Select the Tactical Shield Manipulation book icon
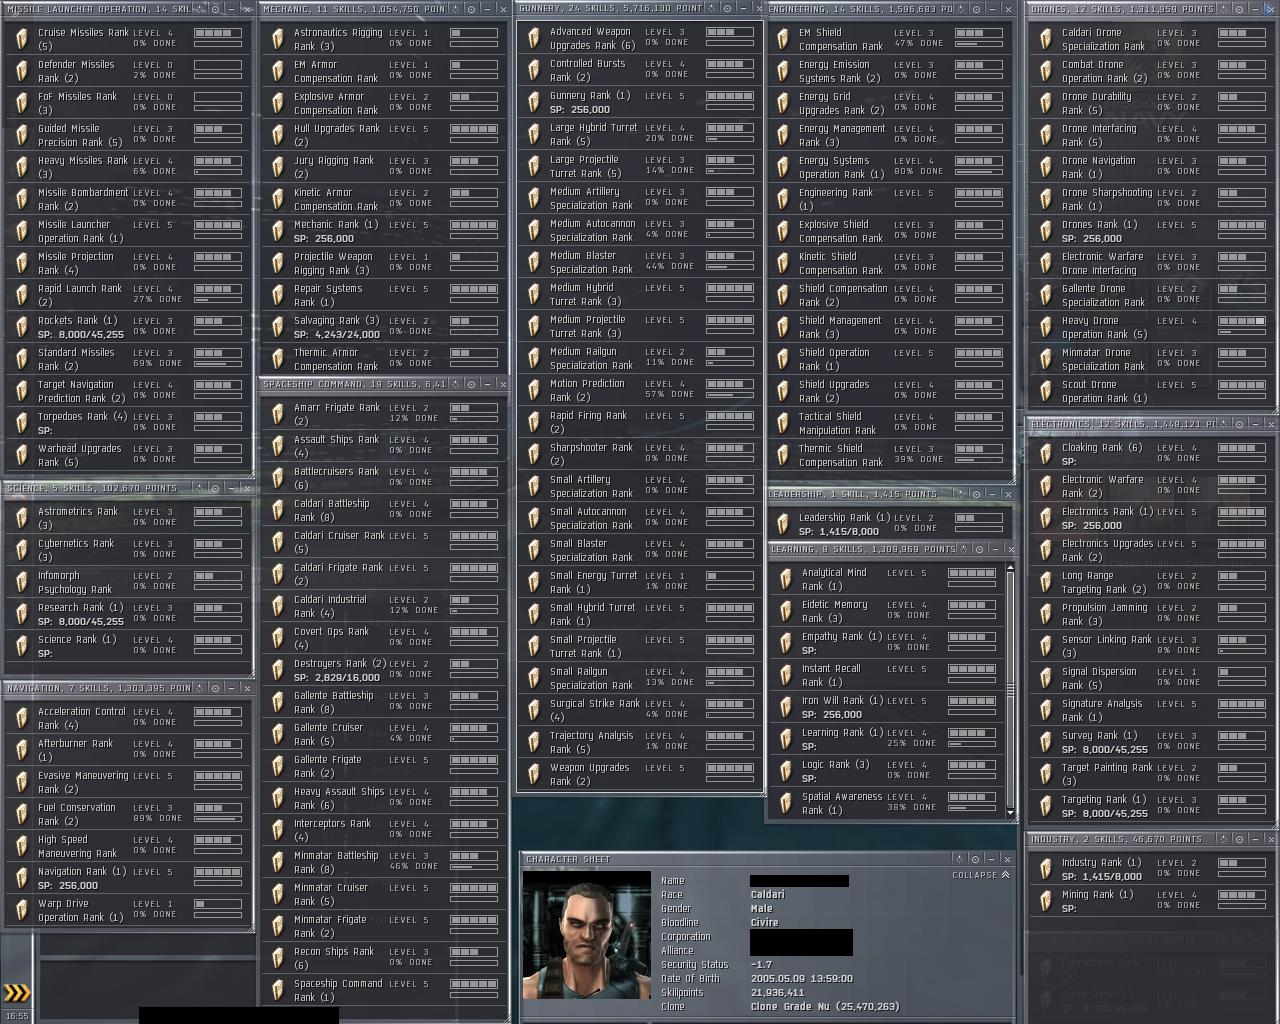The width and height of the screenshot is (1280, 1024). coord(783,423)
